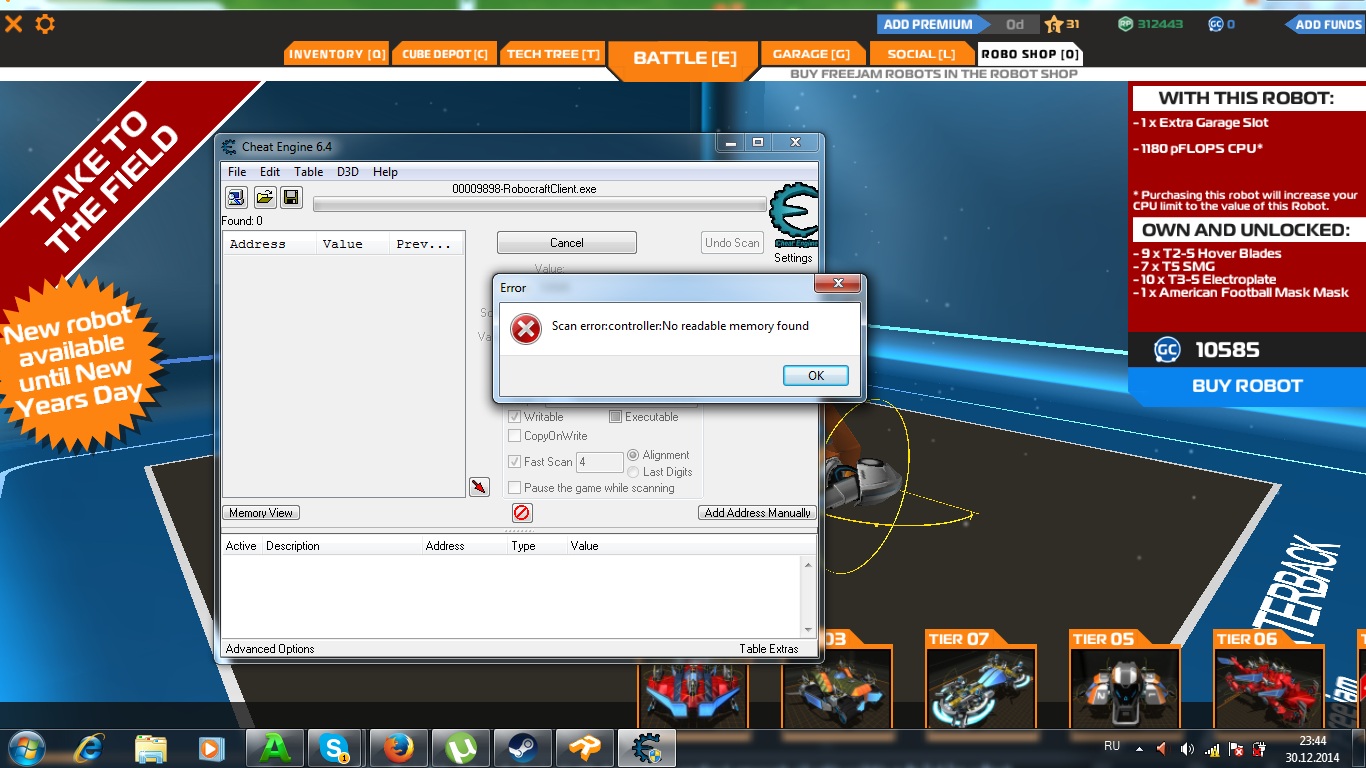Open Firefox from the taskbar
The height and width of the screenshot is (768, 1366).
click(398, 748)
